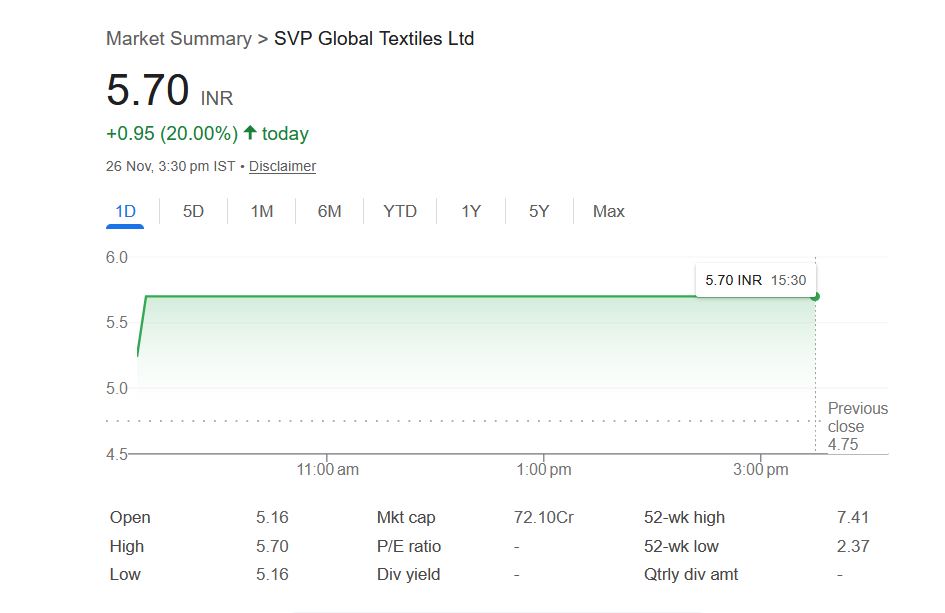945x613 pixels.
Task: Open the 1M time range tab
Action: coord(261,211)
